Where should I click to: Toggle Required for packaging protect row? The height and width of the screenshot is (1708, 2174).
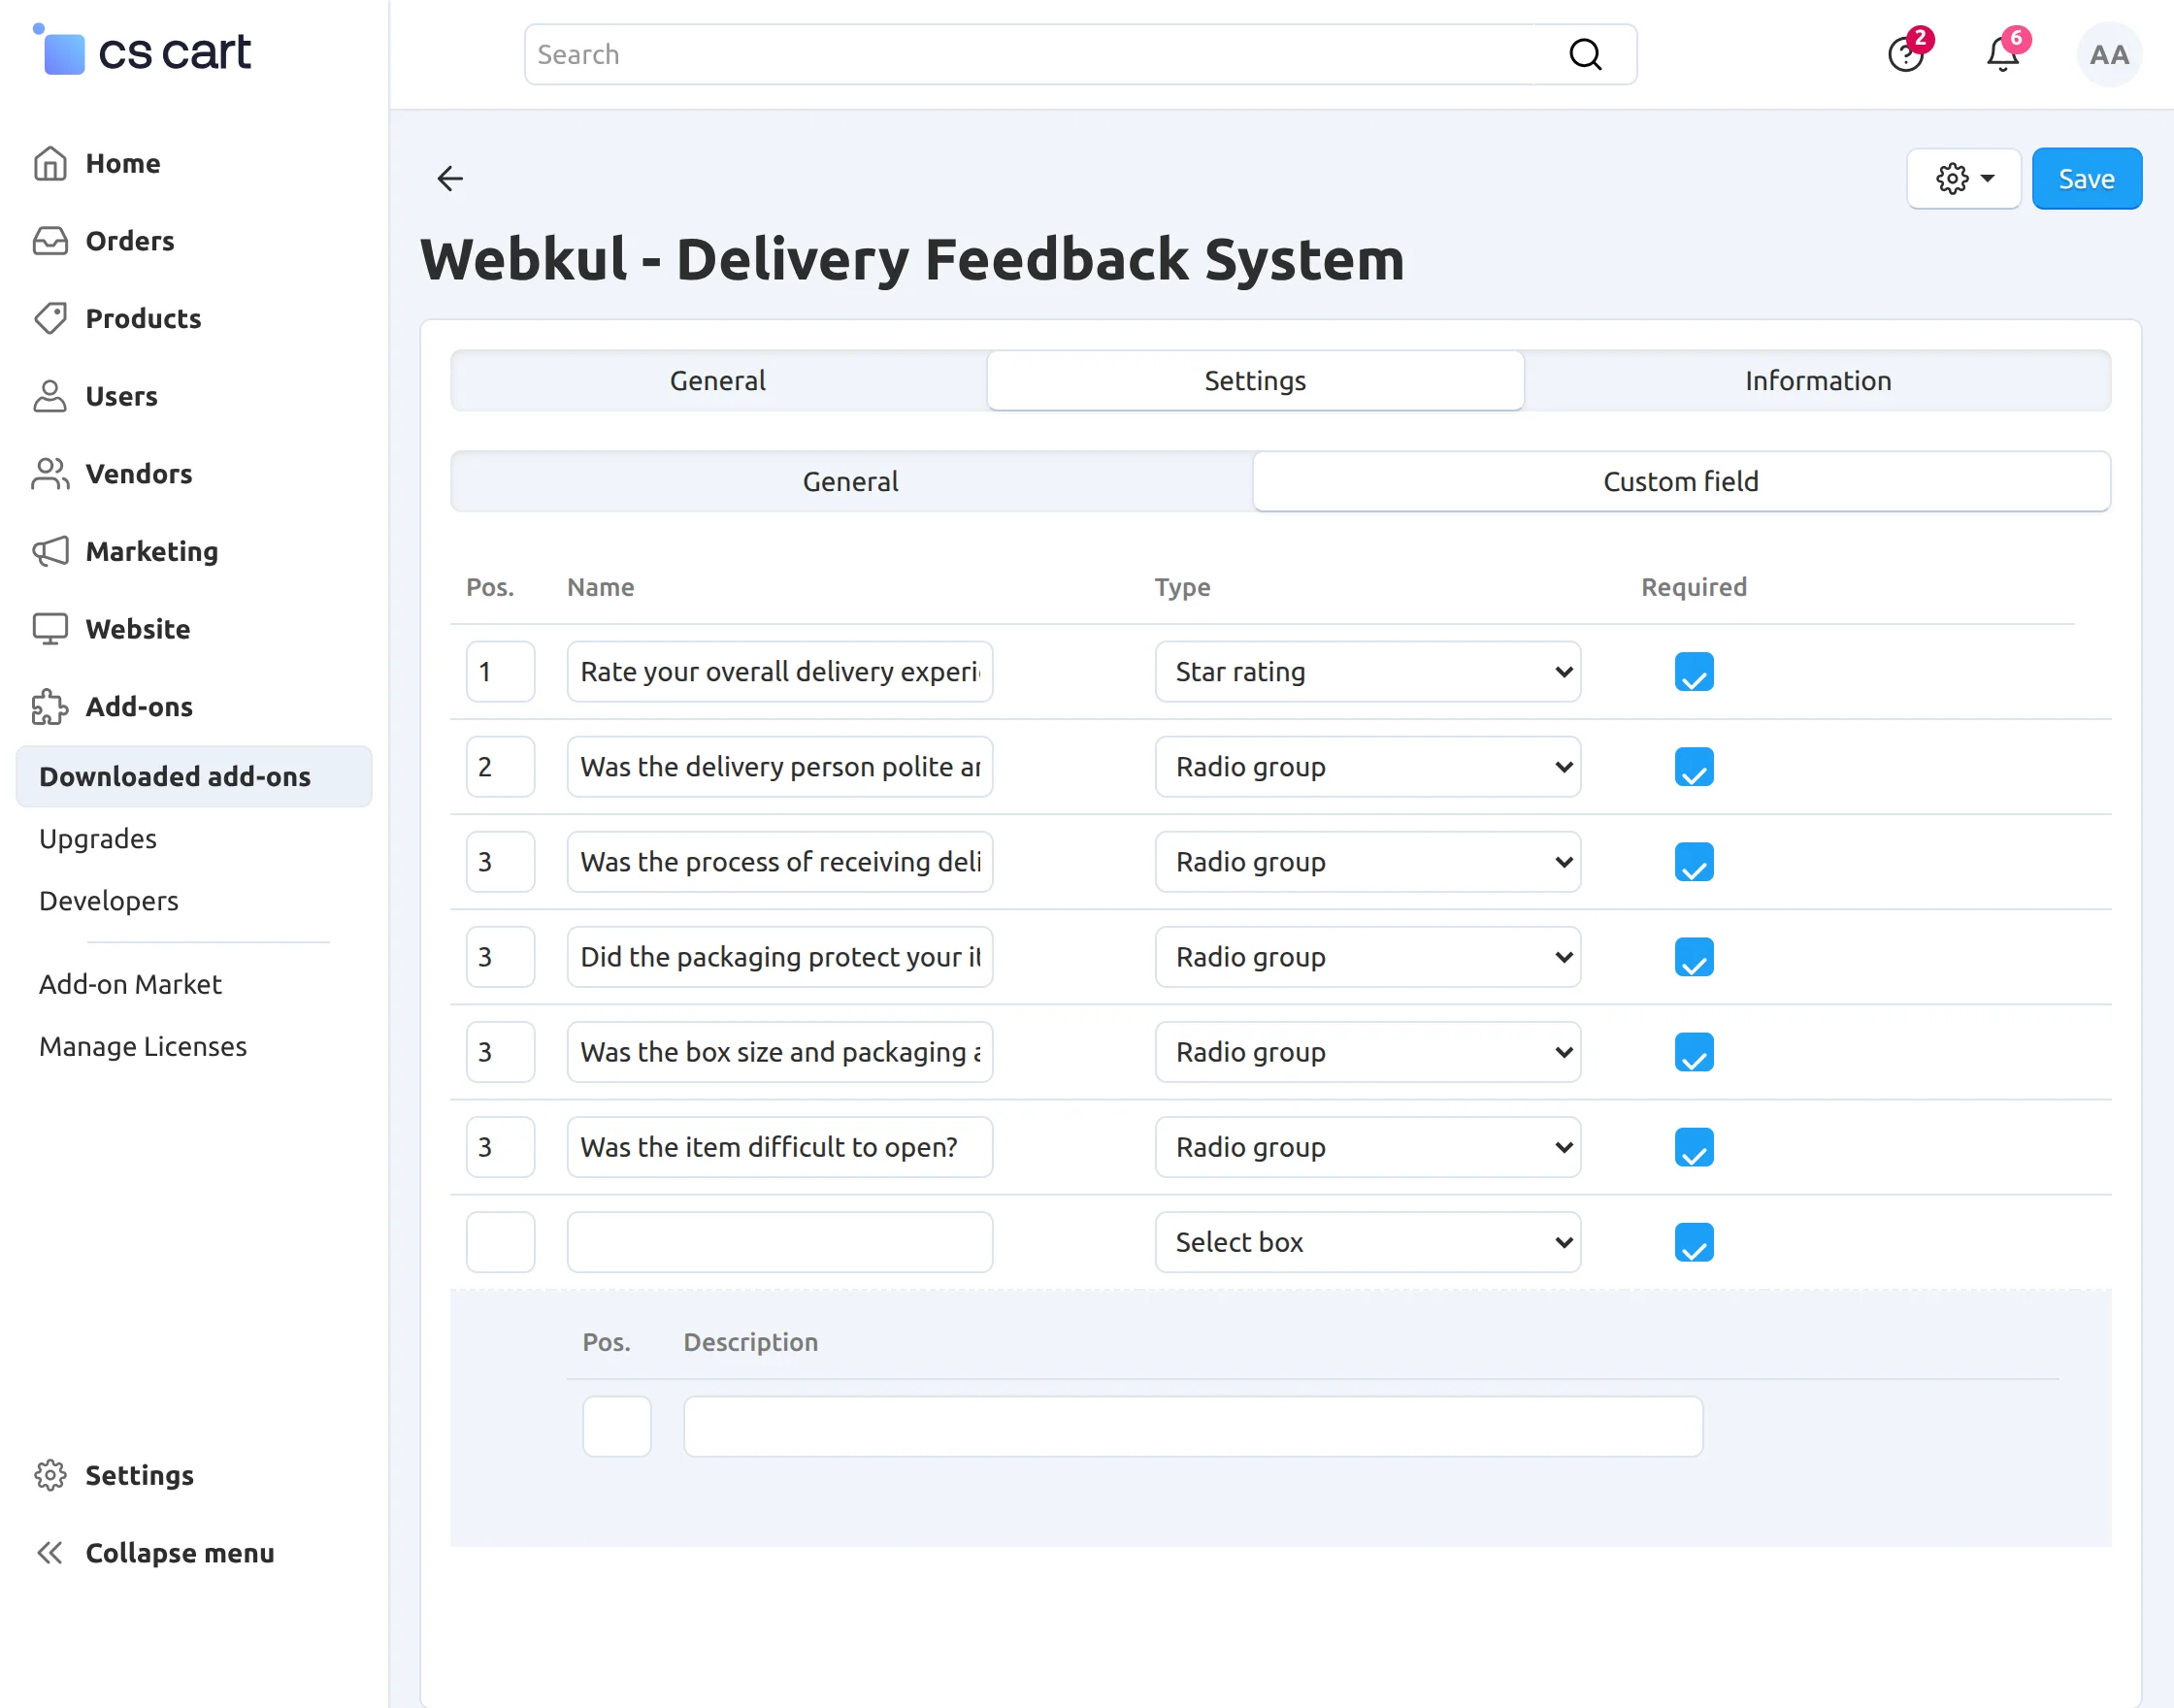pos(1694,957)
